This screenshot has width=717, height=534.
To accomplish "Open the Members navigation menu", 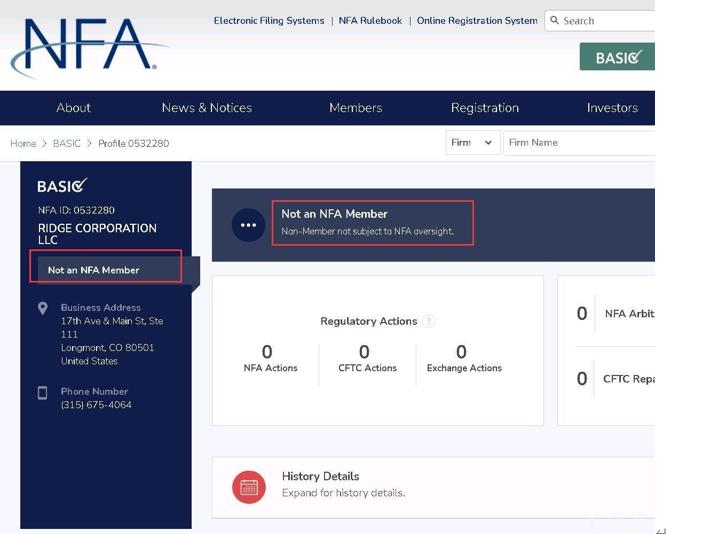I will tap(355, 108).
